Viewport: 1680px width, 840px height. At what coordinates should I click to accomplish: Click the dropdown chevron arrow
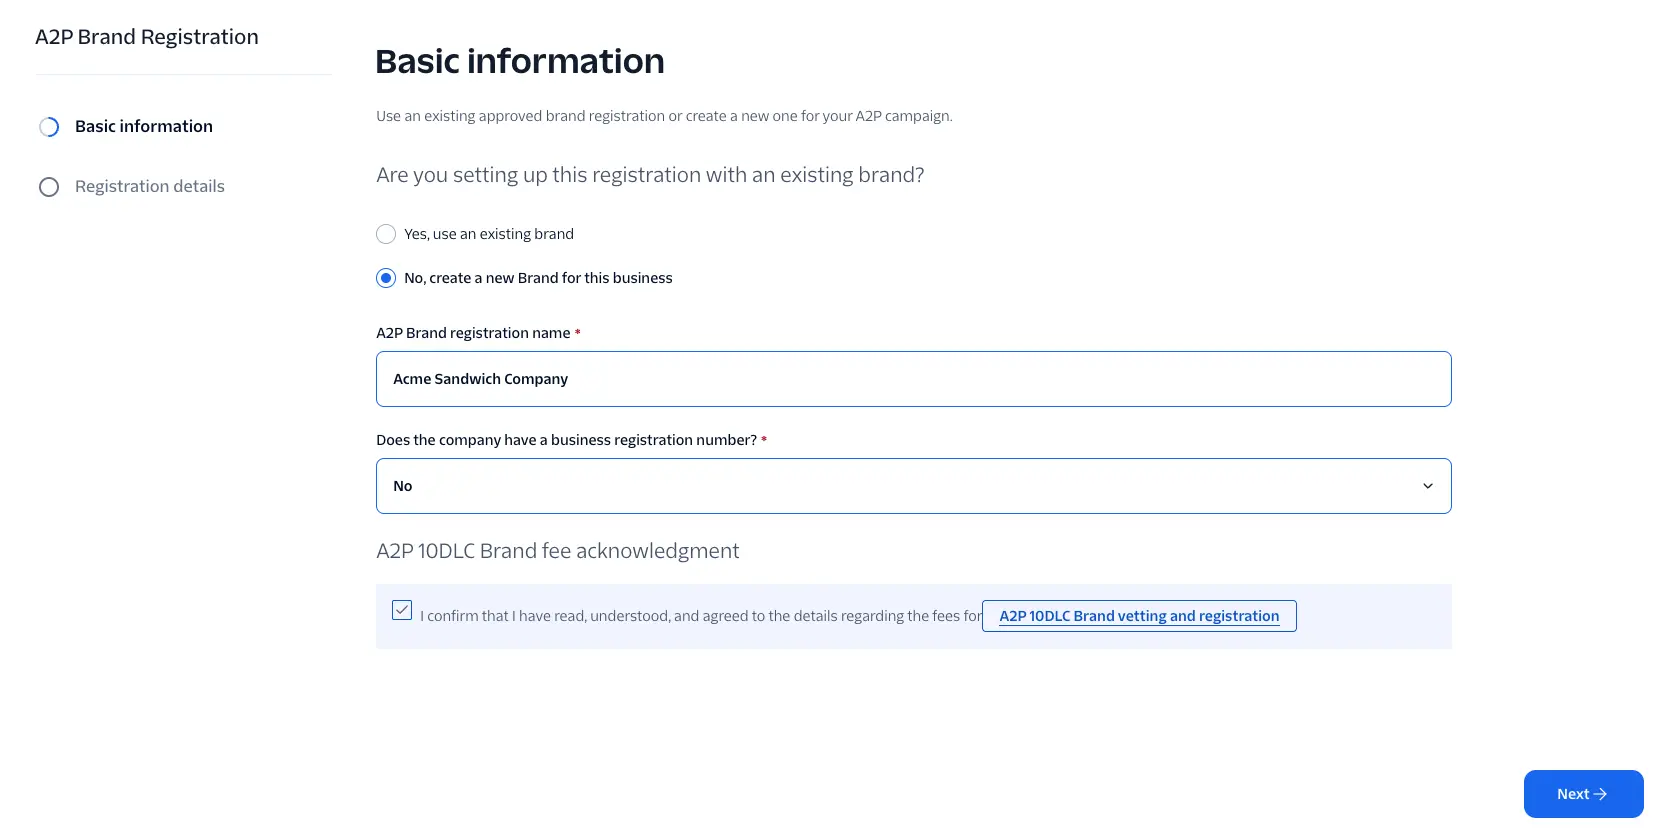pyautogui.click(x=1428, y=486)
